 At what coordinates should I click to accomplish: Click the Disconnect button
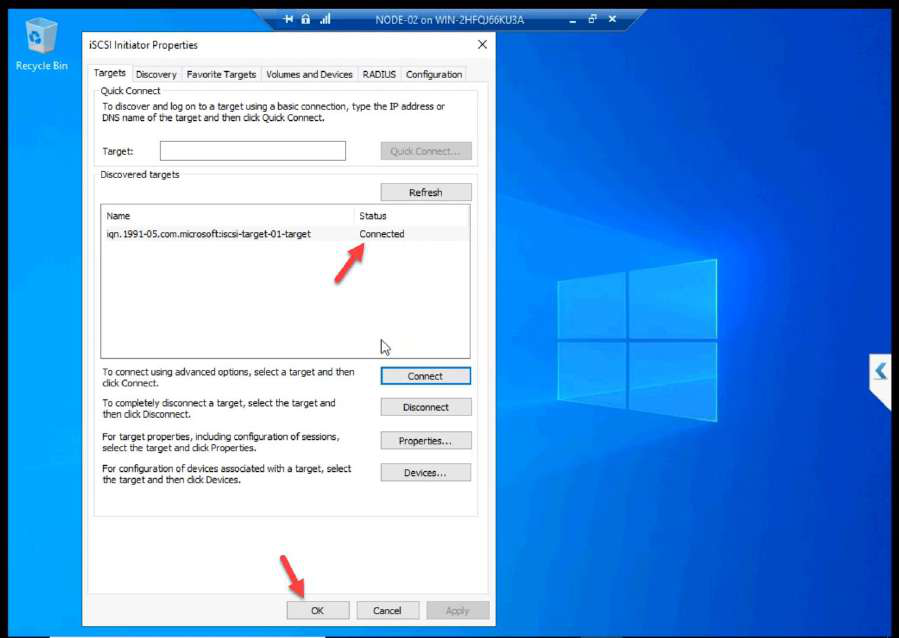[425, 407]
